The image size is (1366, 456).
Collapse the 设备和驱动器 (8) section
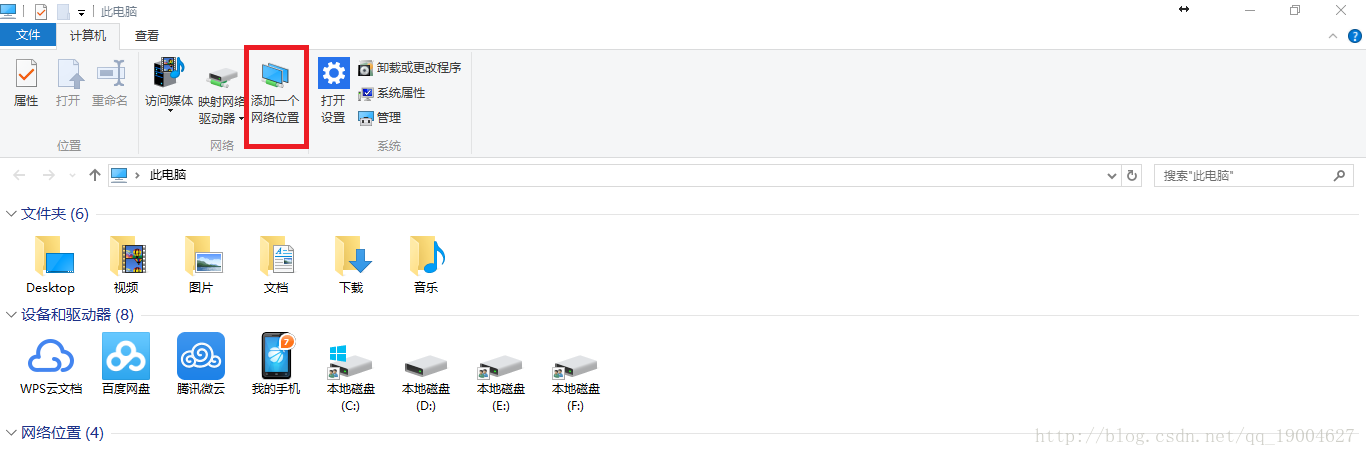pos(12,315)
